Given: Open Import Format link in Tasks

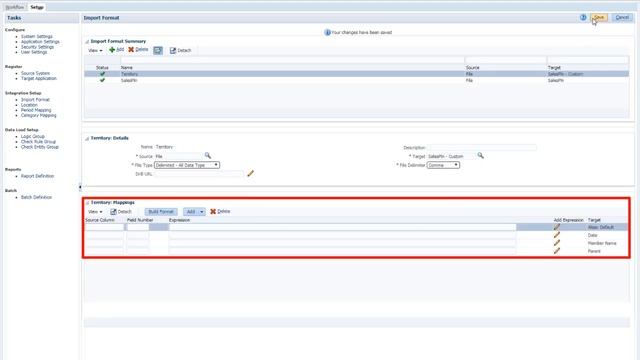Looking at the screenshot, I should coord(35,100).
